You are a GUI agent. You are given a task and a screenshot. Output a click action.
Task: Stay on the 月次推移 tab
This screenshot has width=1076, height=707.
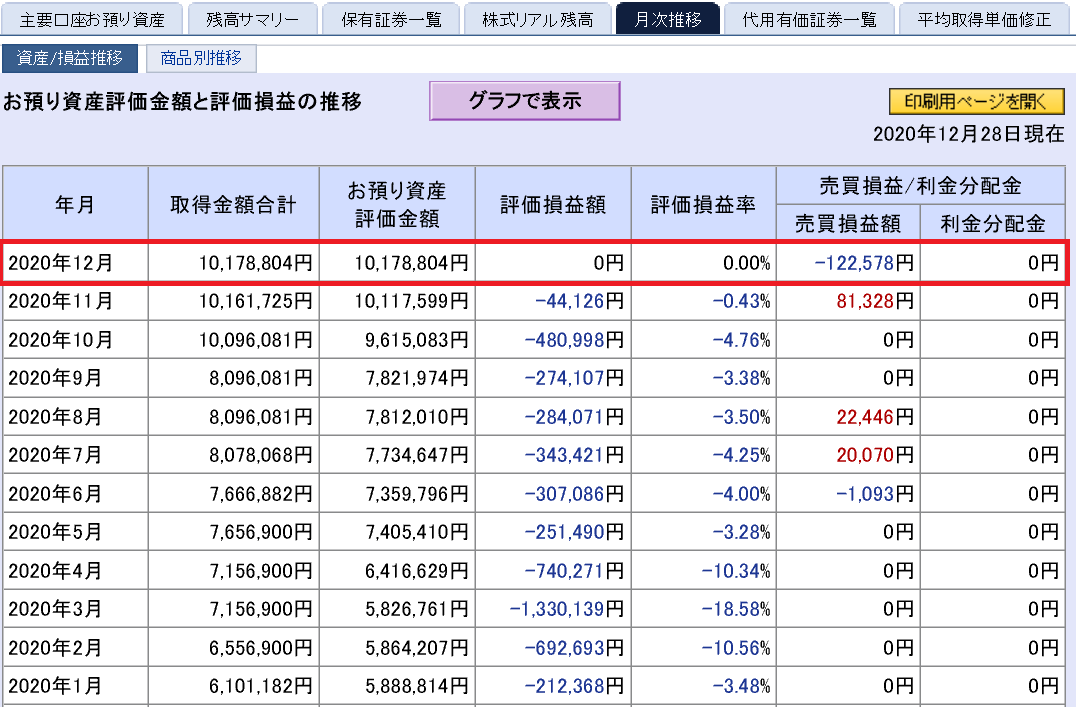(669, 18)
